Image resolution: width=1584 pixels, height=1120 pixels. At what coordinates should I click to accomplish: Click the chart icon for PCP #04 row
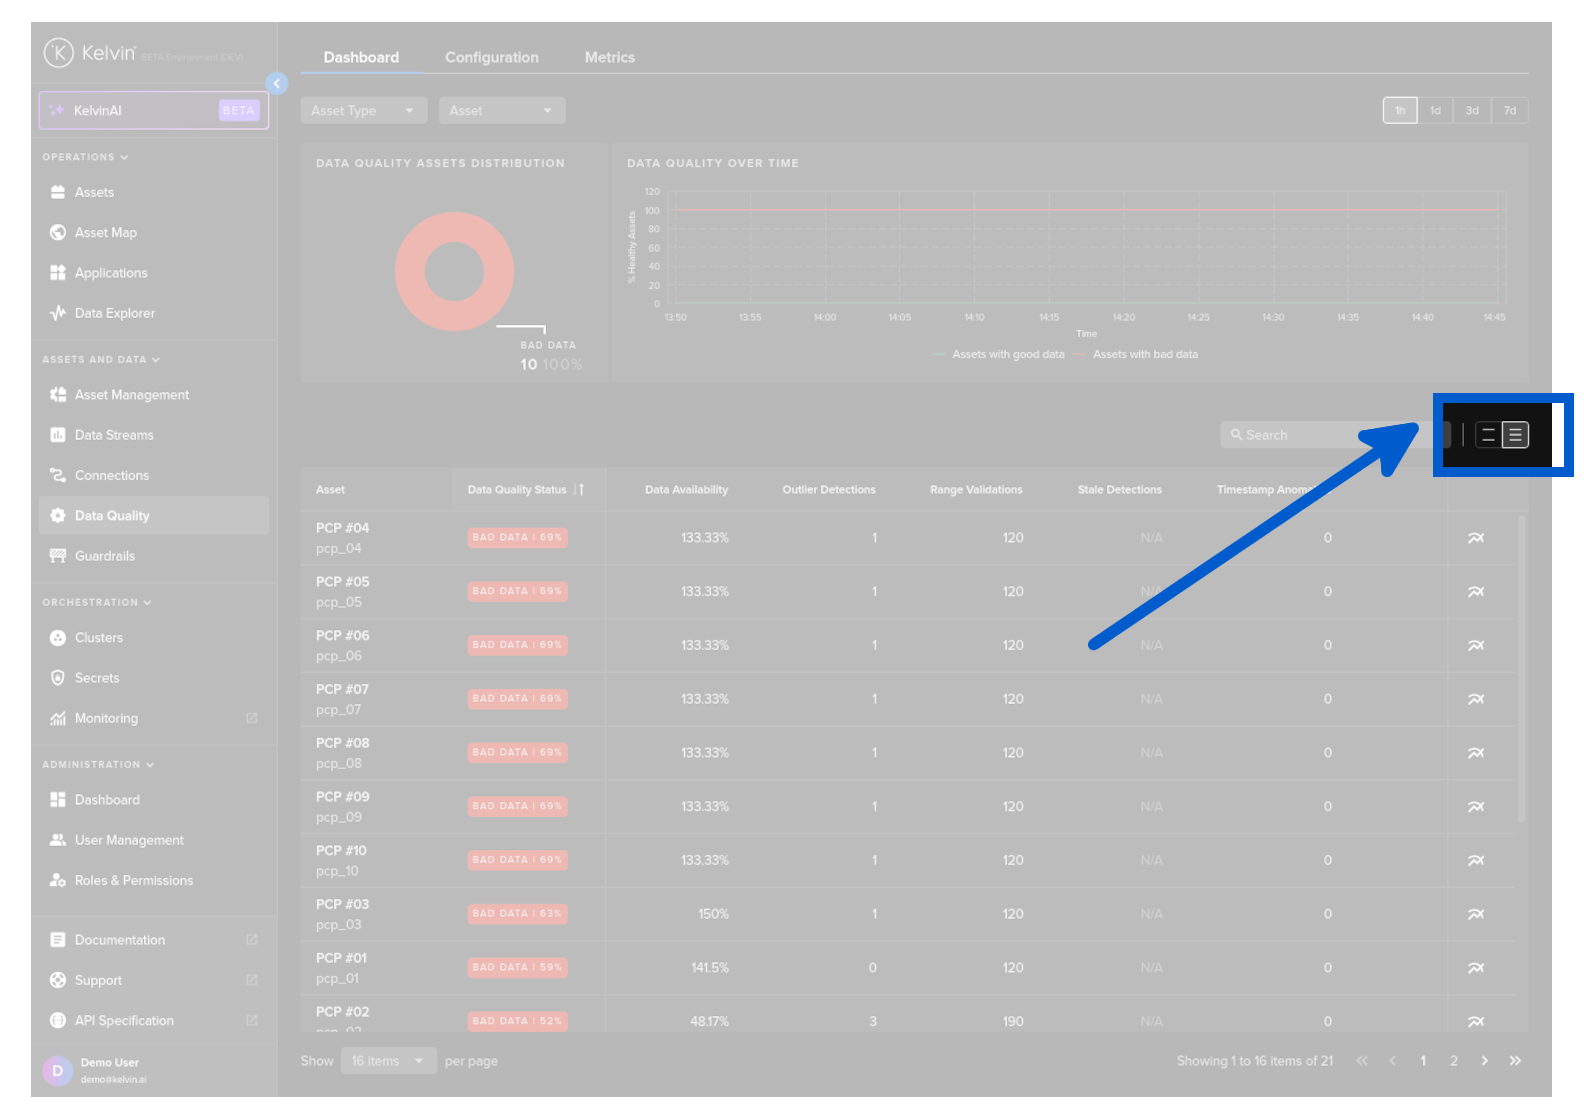coord(1475,538)
